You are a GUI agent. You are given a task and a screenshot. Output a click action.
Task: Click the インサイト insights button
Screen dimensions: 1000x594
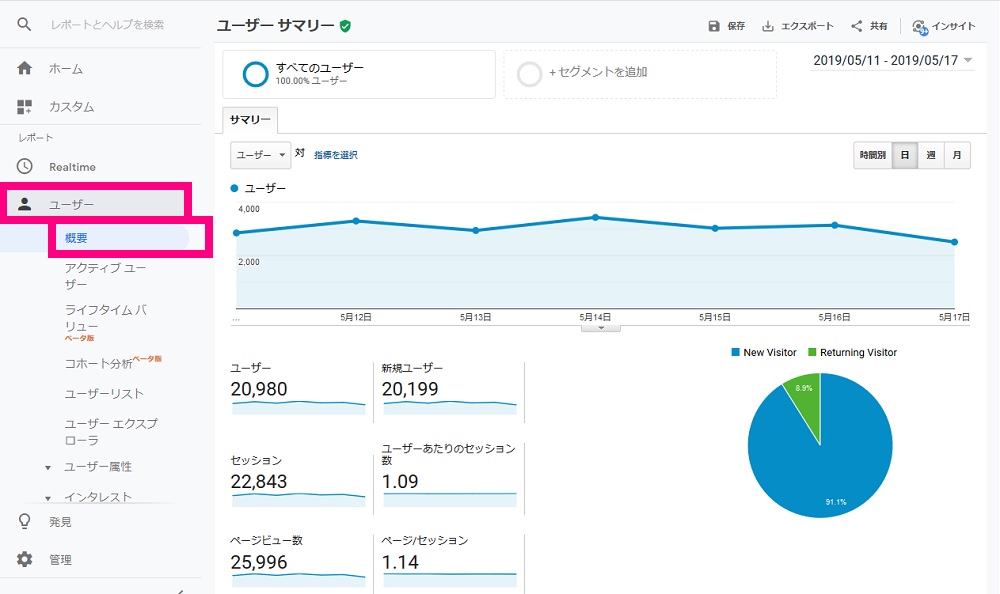pyautogui.click(x=944, y=26)
